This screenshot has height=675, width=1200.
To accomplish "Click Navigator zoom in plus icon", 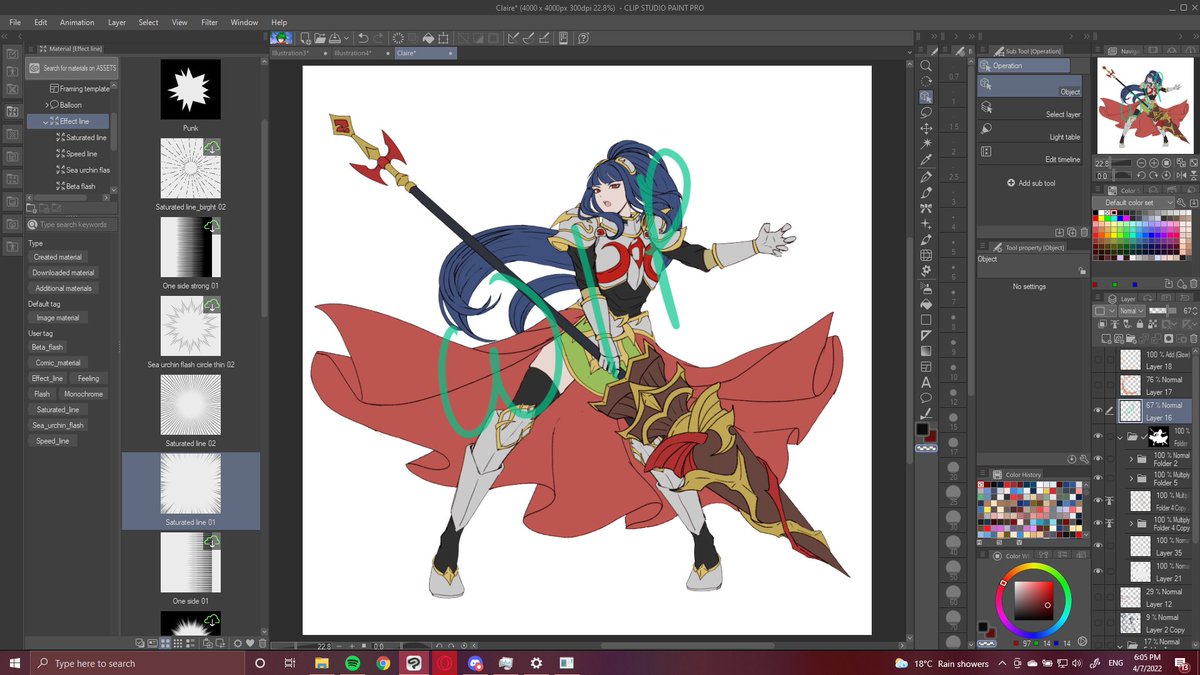I will (1153, 163).
